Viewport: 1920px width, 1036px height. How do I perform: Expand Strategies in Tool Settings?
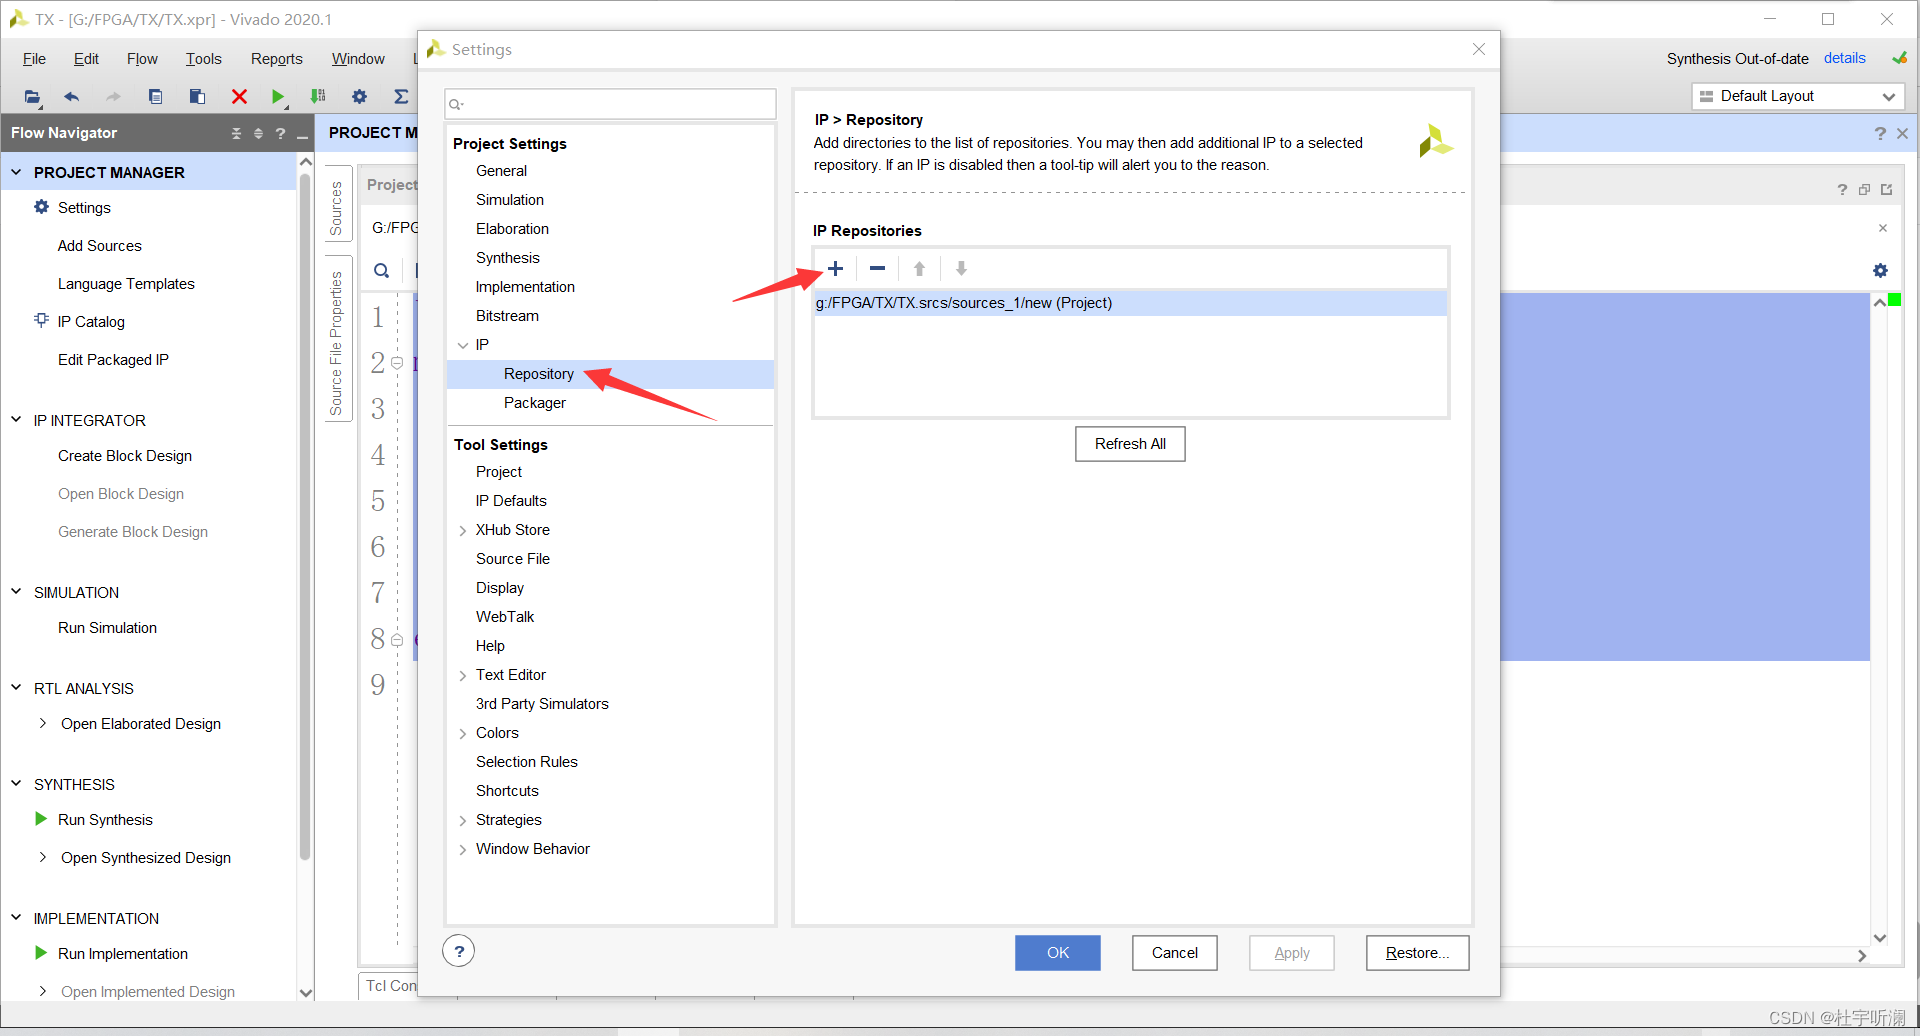(x=463, y=820)
